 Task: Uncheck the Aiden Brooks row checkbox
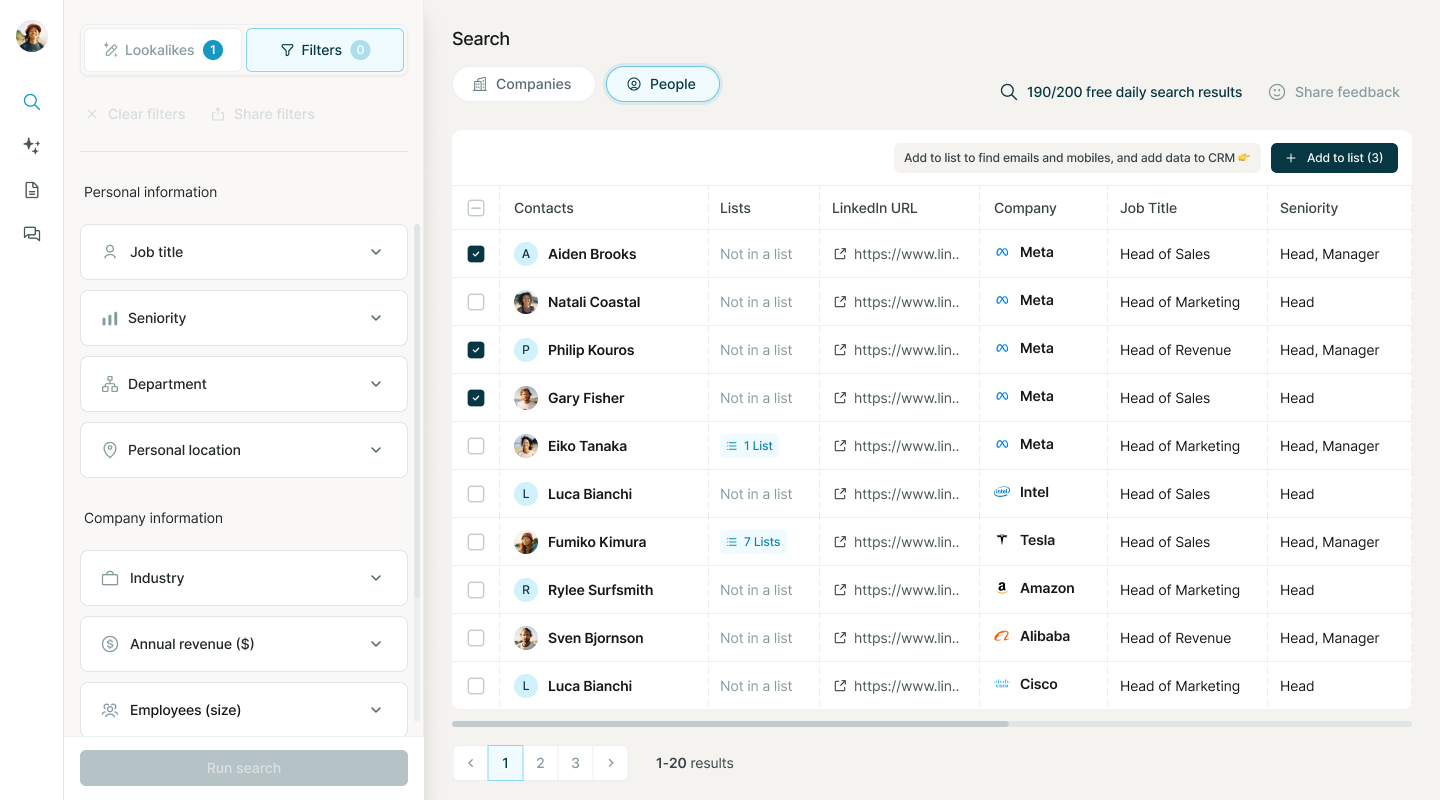point(476,254)
